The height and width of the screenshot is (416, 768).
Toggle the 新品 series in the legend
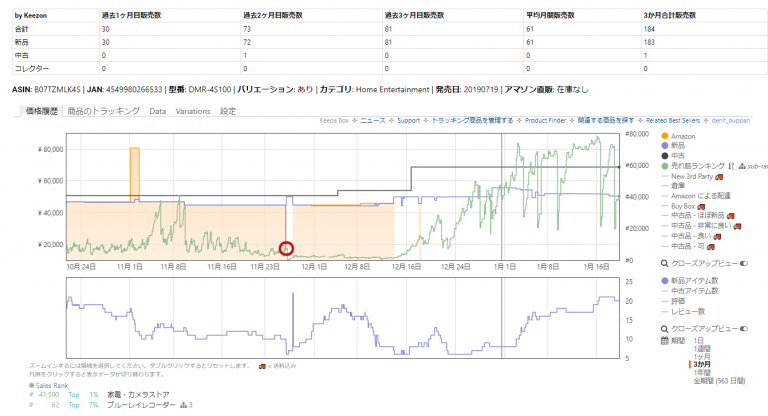[665, 146]
